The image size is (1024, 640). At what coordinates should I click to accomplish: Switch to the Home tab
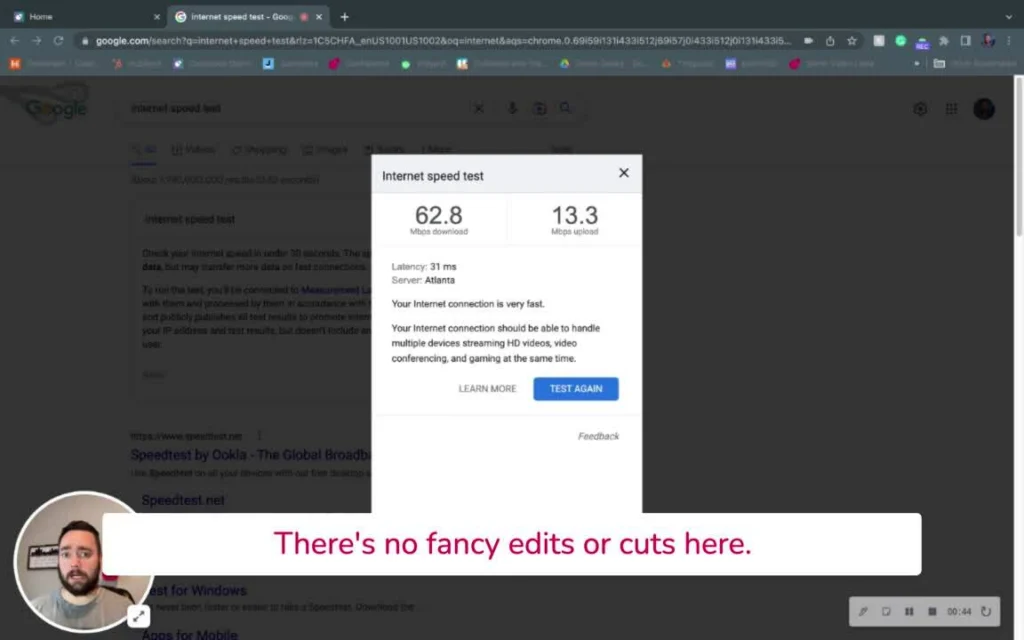point(85,17)
